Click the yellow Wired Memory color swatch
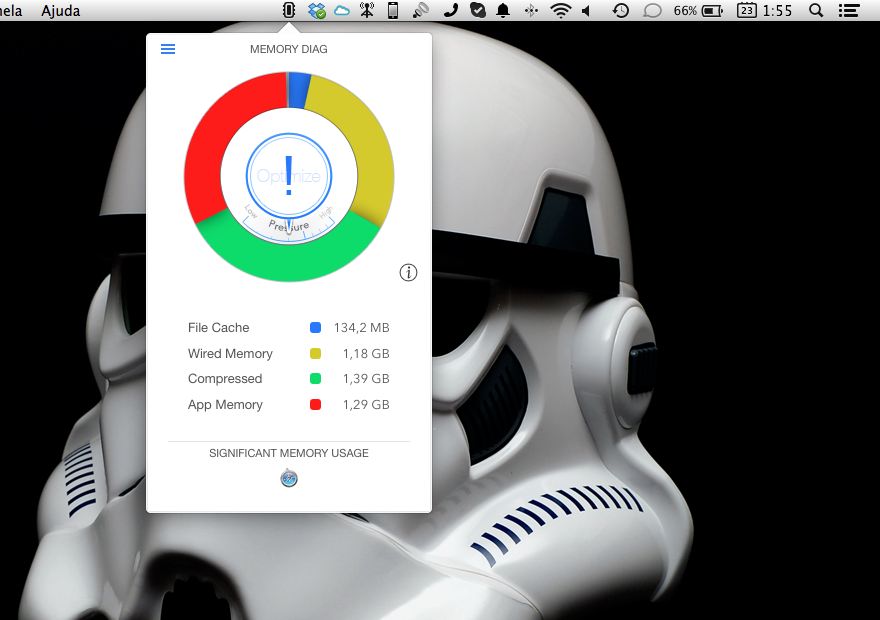The height and width of the screenshot is (620, 880). 315,353
